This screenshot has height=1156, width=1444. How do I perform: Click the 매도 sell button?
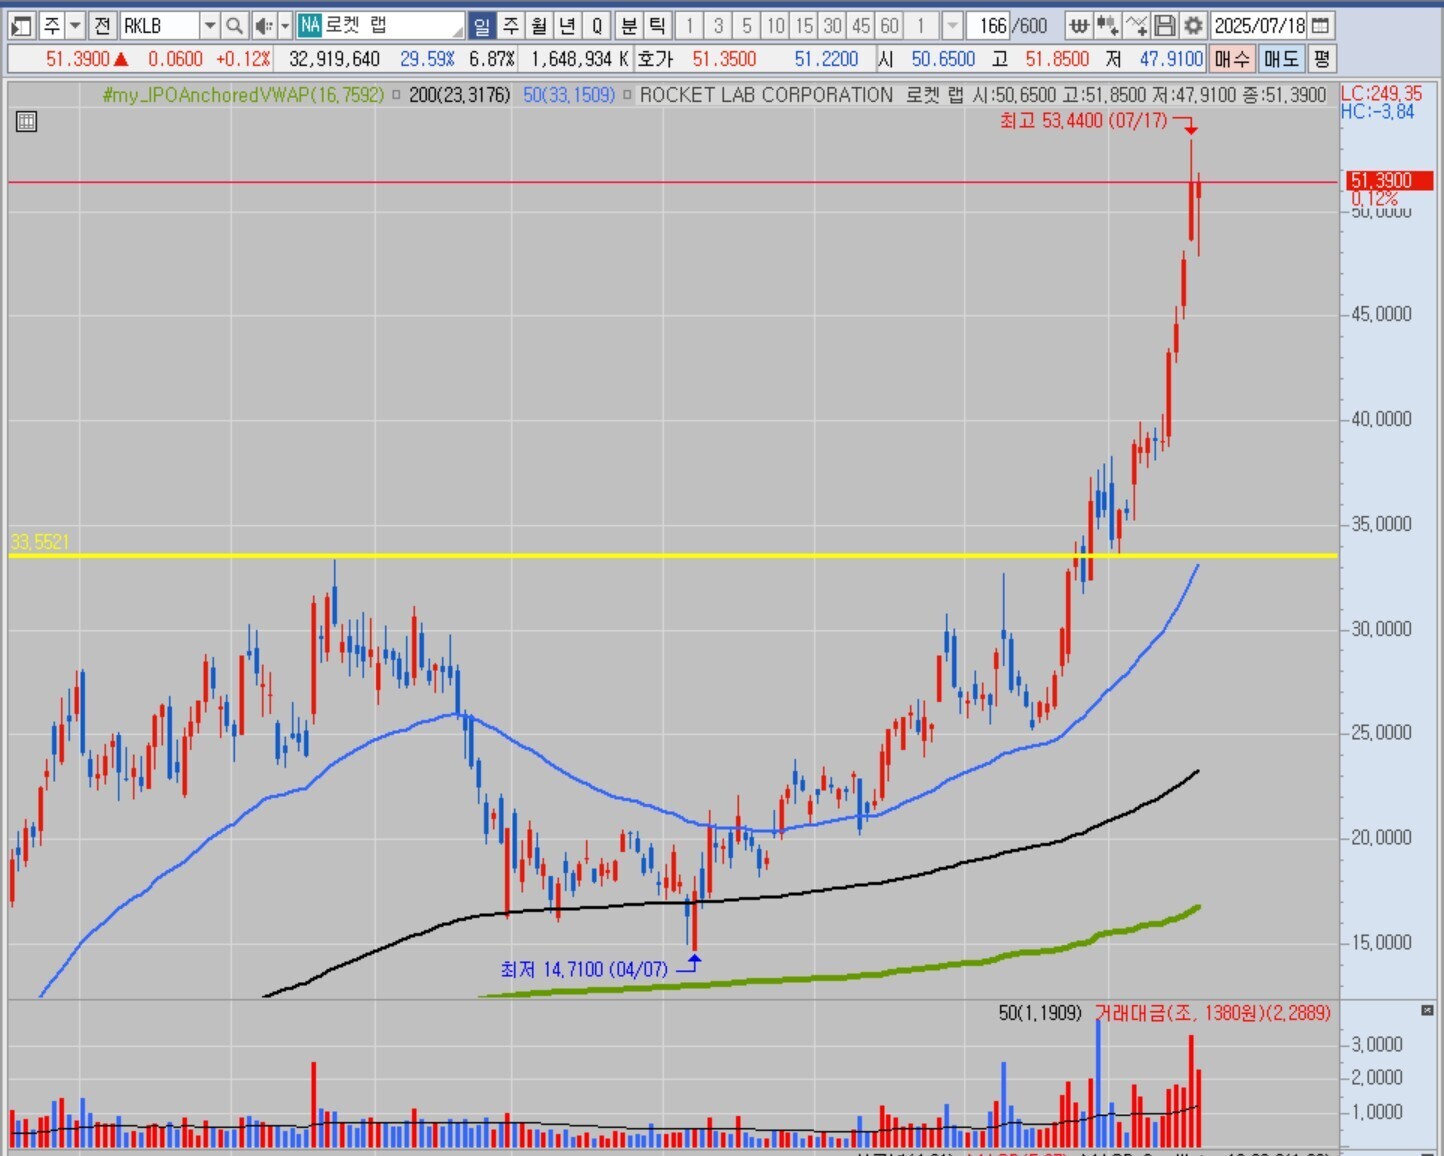1281,59
